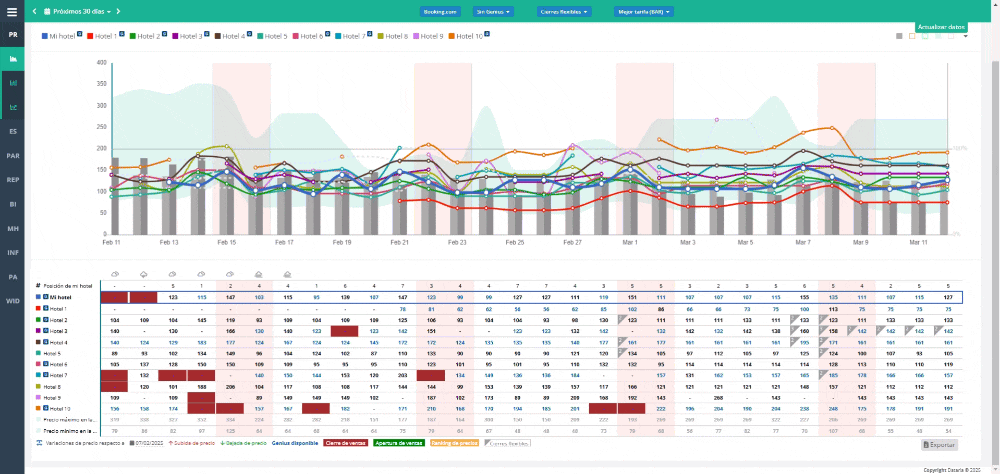The width and height of the screenshot is (1000, 474).
Task: Open the ES sidebar section
Action: 12,131
